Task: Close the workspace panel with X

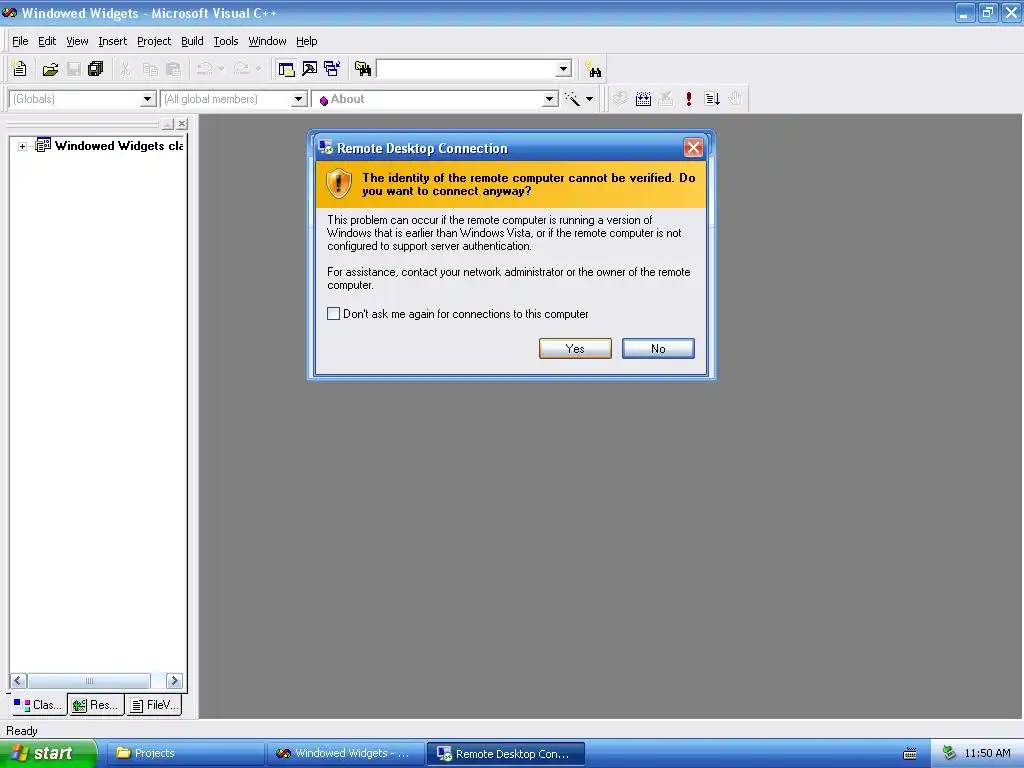Action: pyautogui.click(x=182, y=123)
